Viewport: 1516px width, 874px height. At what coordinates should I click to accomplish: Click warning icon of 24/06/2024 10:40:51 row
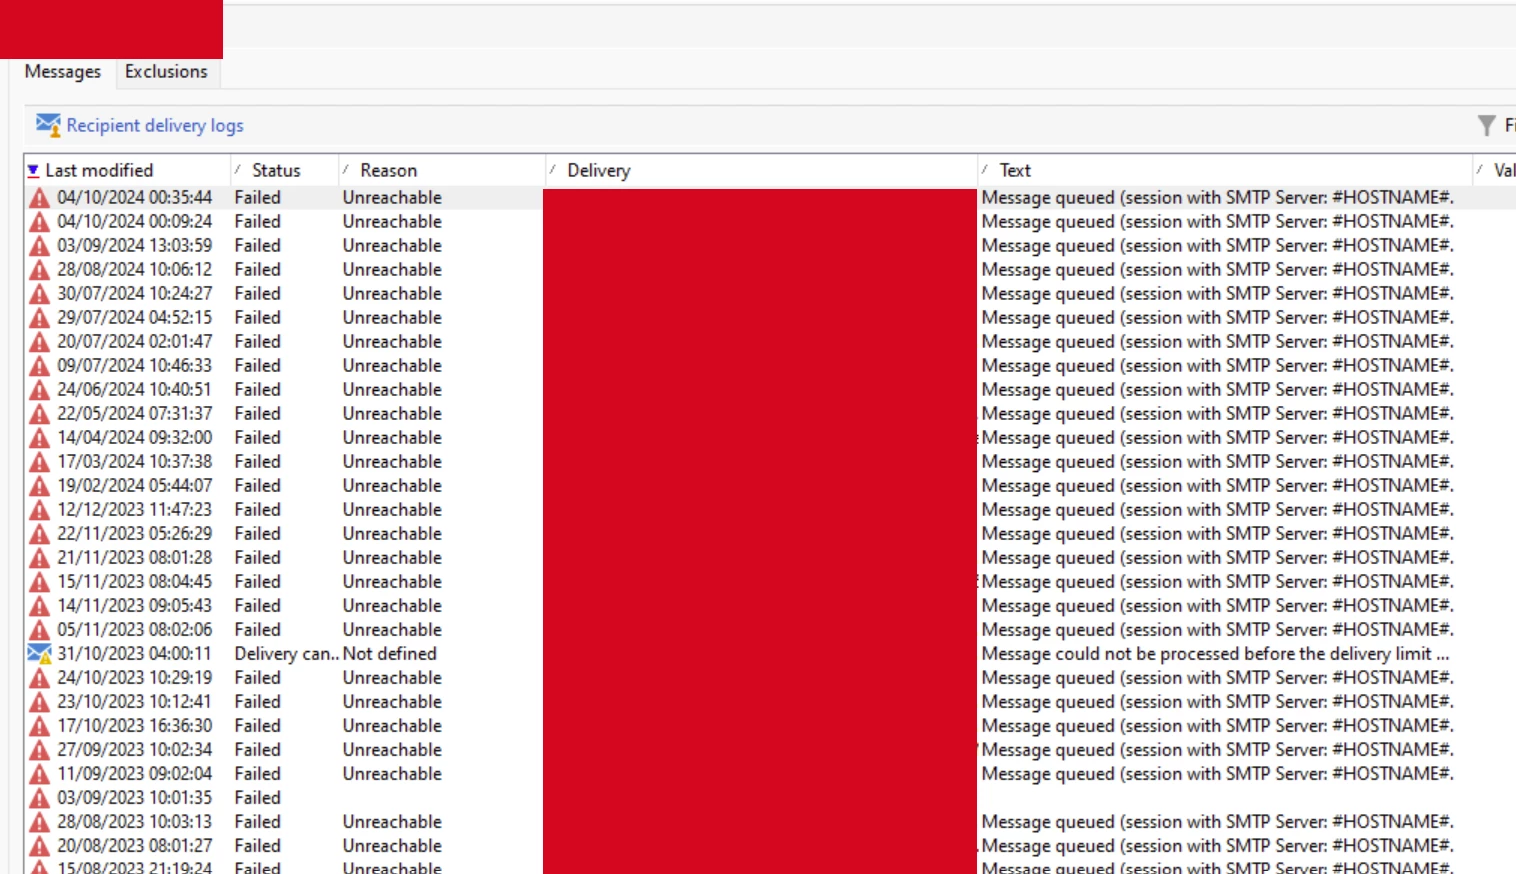click(x=39, y=390)
